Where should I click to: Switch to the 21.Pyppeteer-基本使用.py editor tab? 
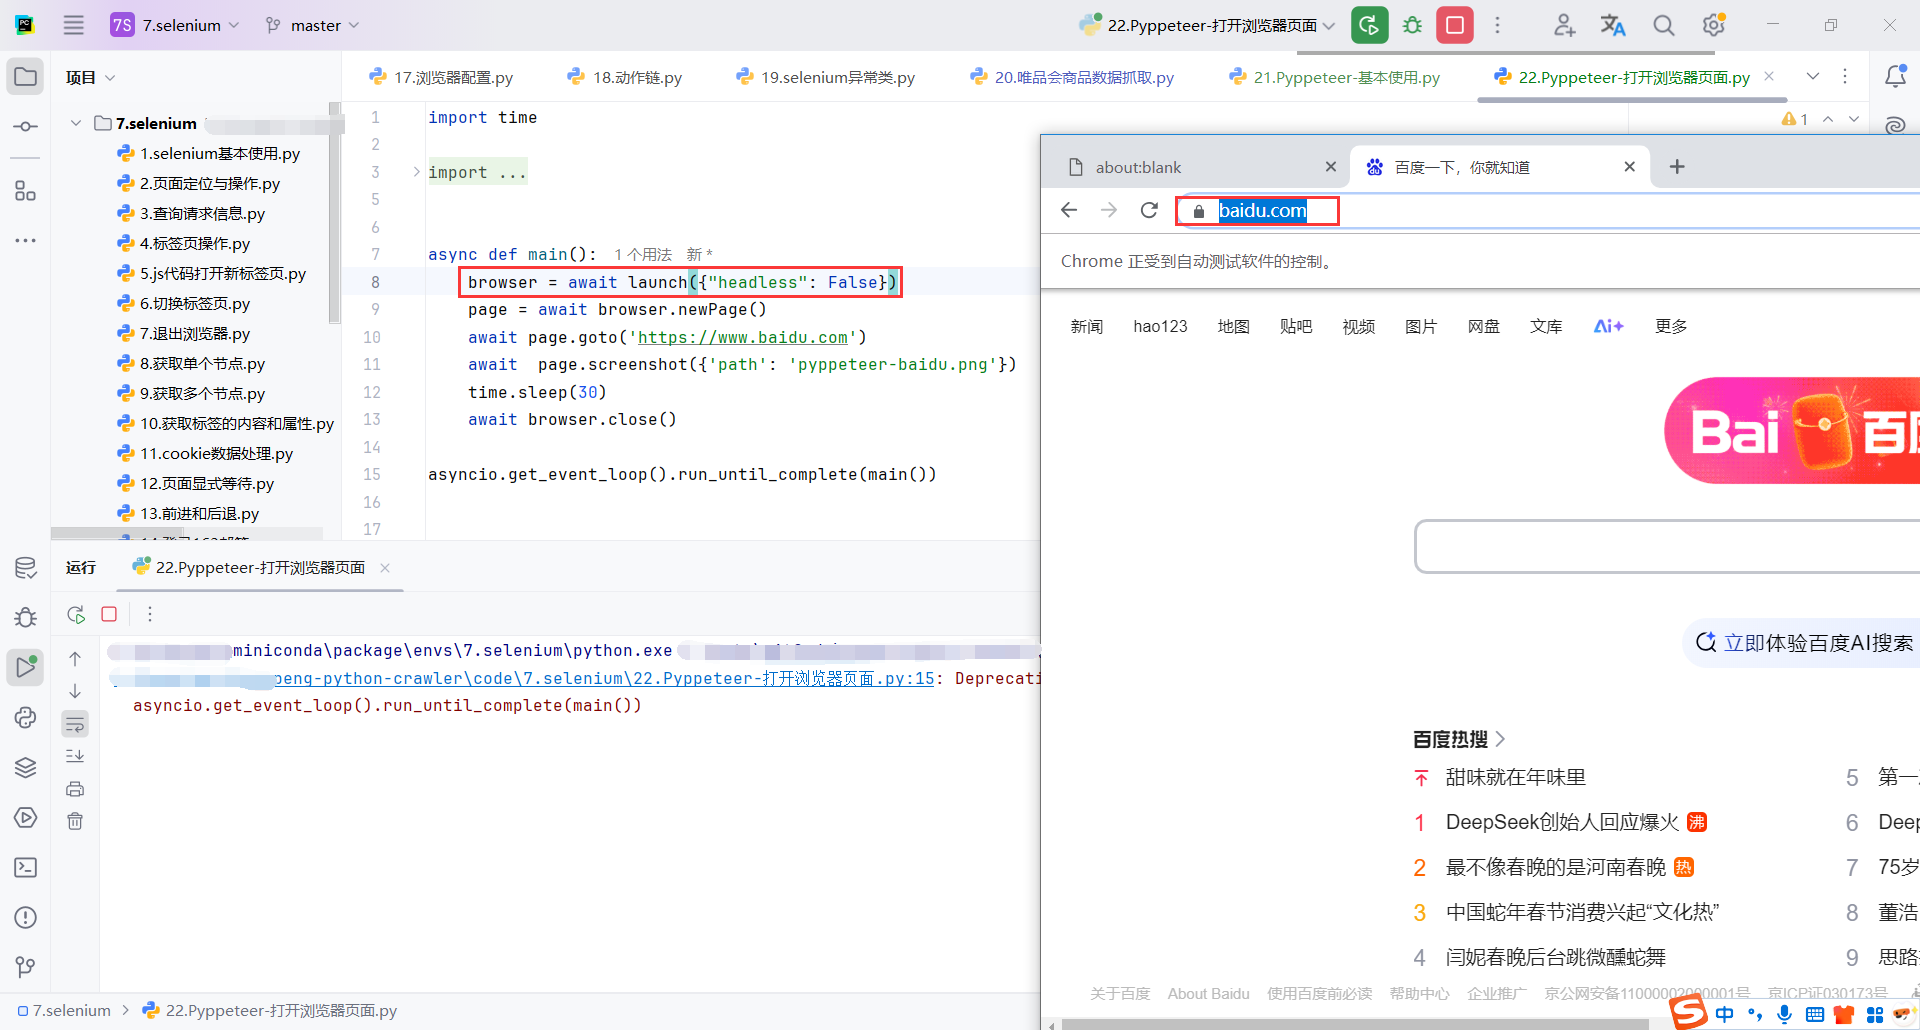pos(1335,77)
